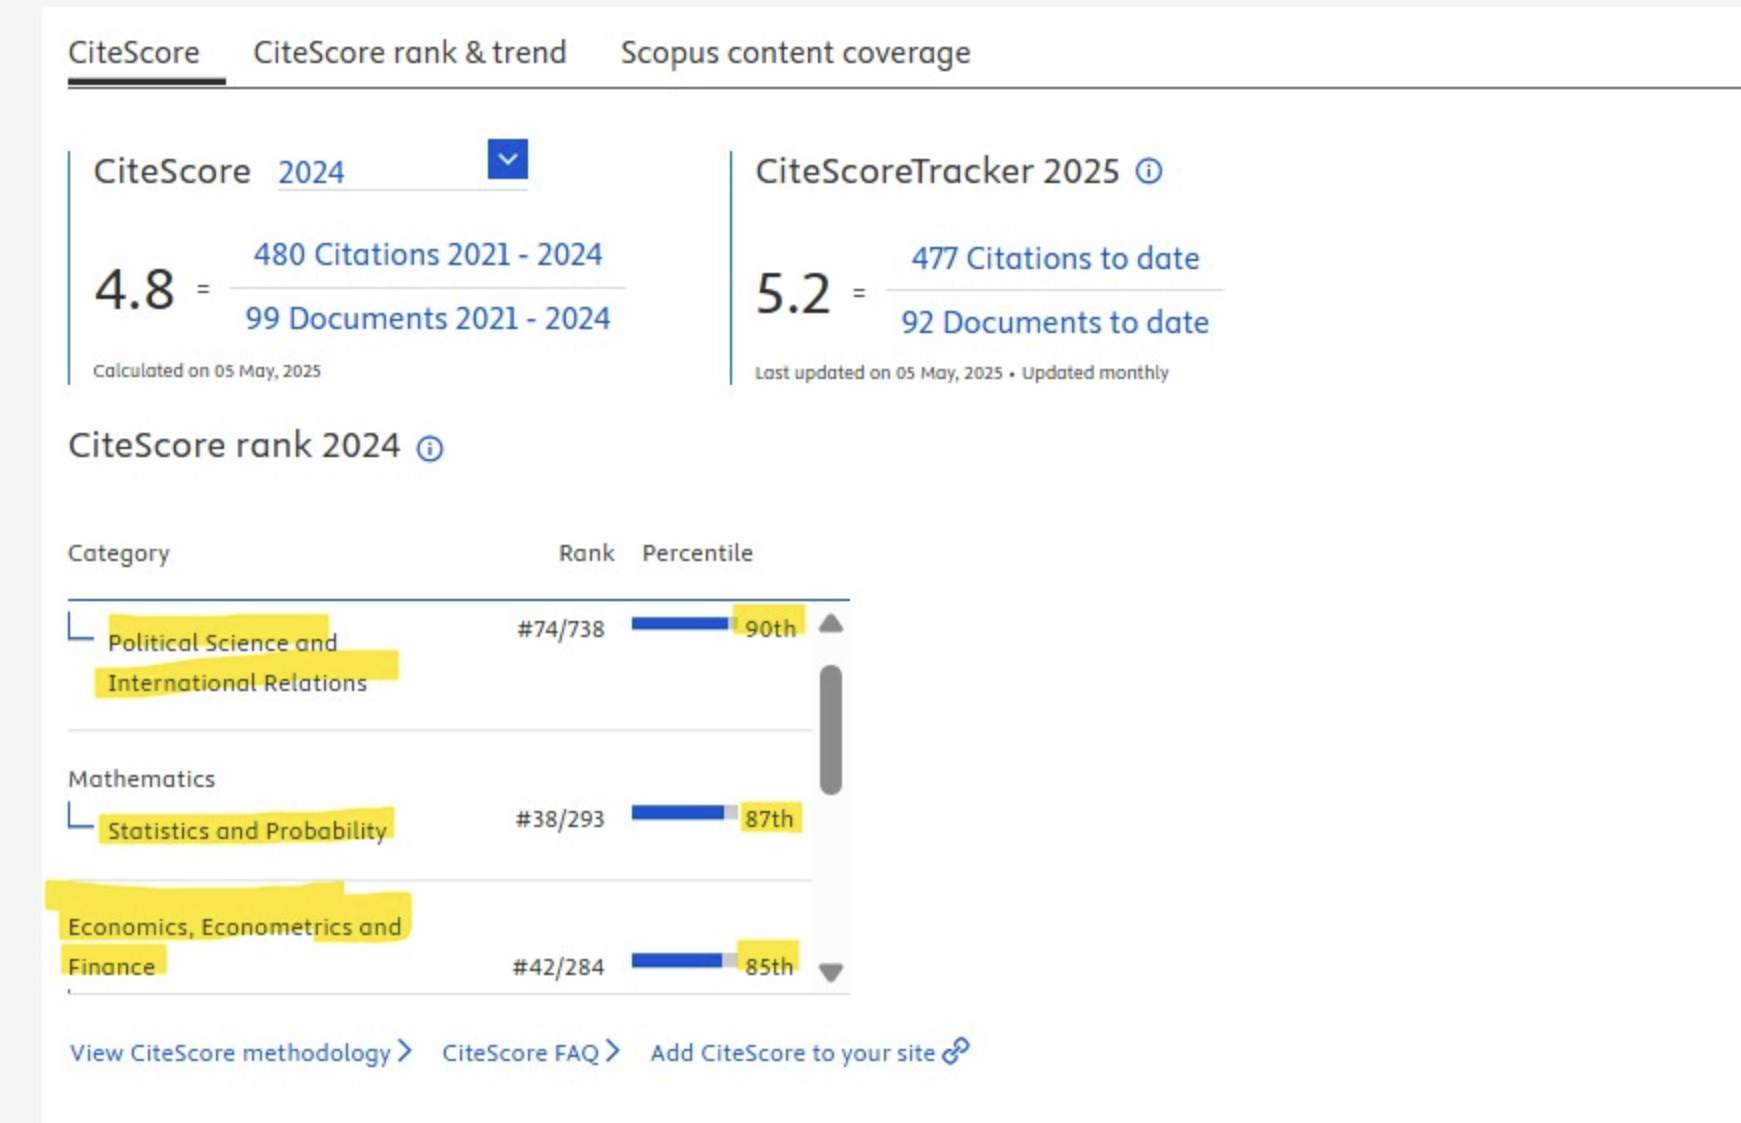Click the CiteScoreTracker 2025 info icon
Image resolution: width=1741 pixels, height=1123 pixels.
(1149, 171)
